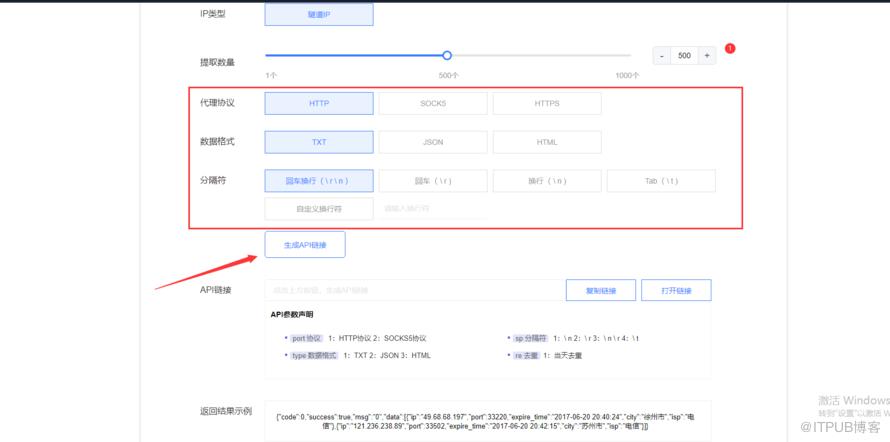
Task: Click the 代理协议 label
Action: (217, 103)
